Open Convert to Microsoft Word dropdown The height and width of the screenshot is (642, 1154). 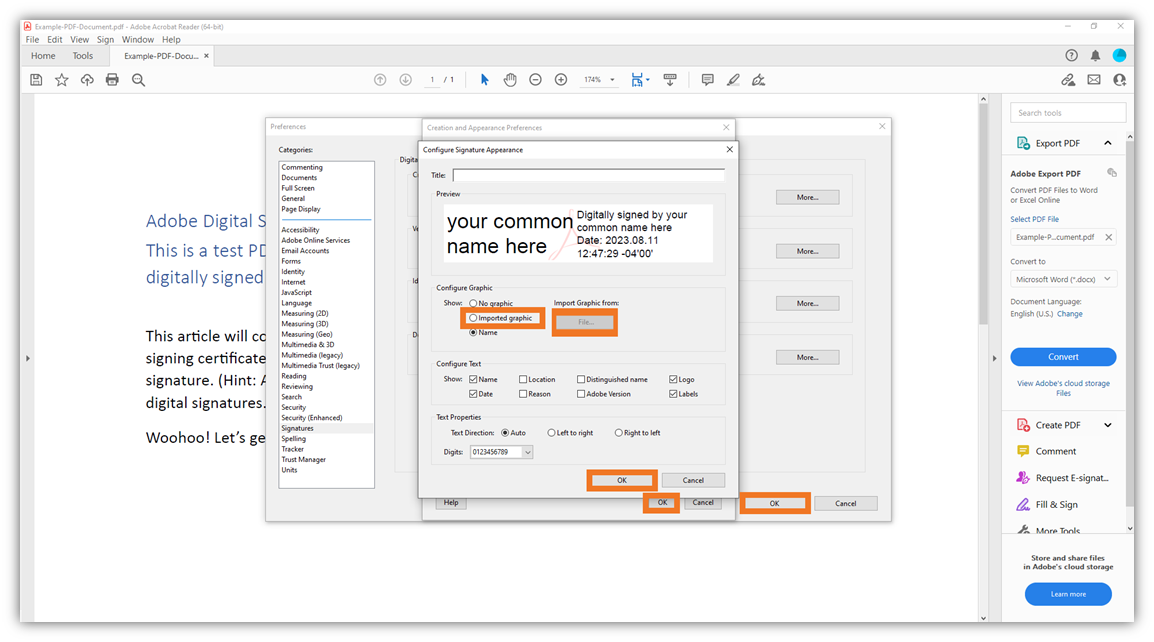pos(1063,279)
